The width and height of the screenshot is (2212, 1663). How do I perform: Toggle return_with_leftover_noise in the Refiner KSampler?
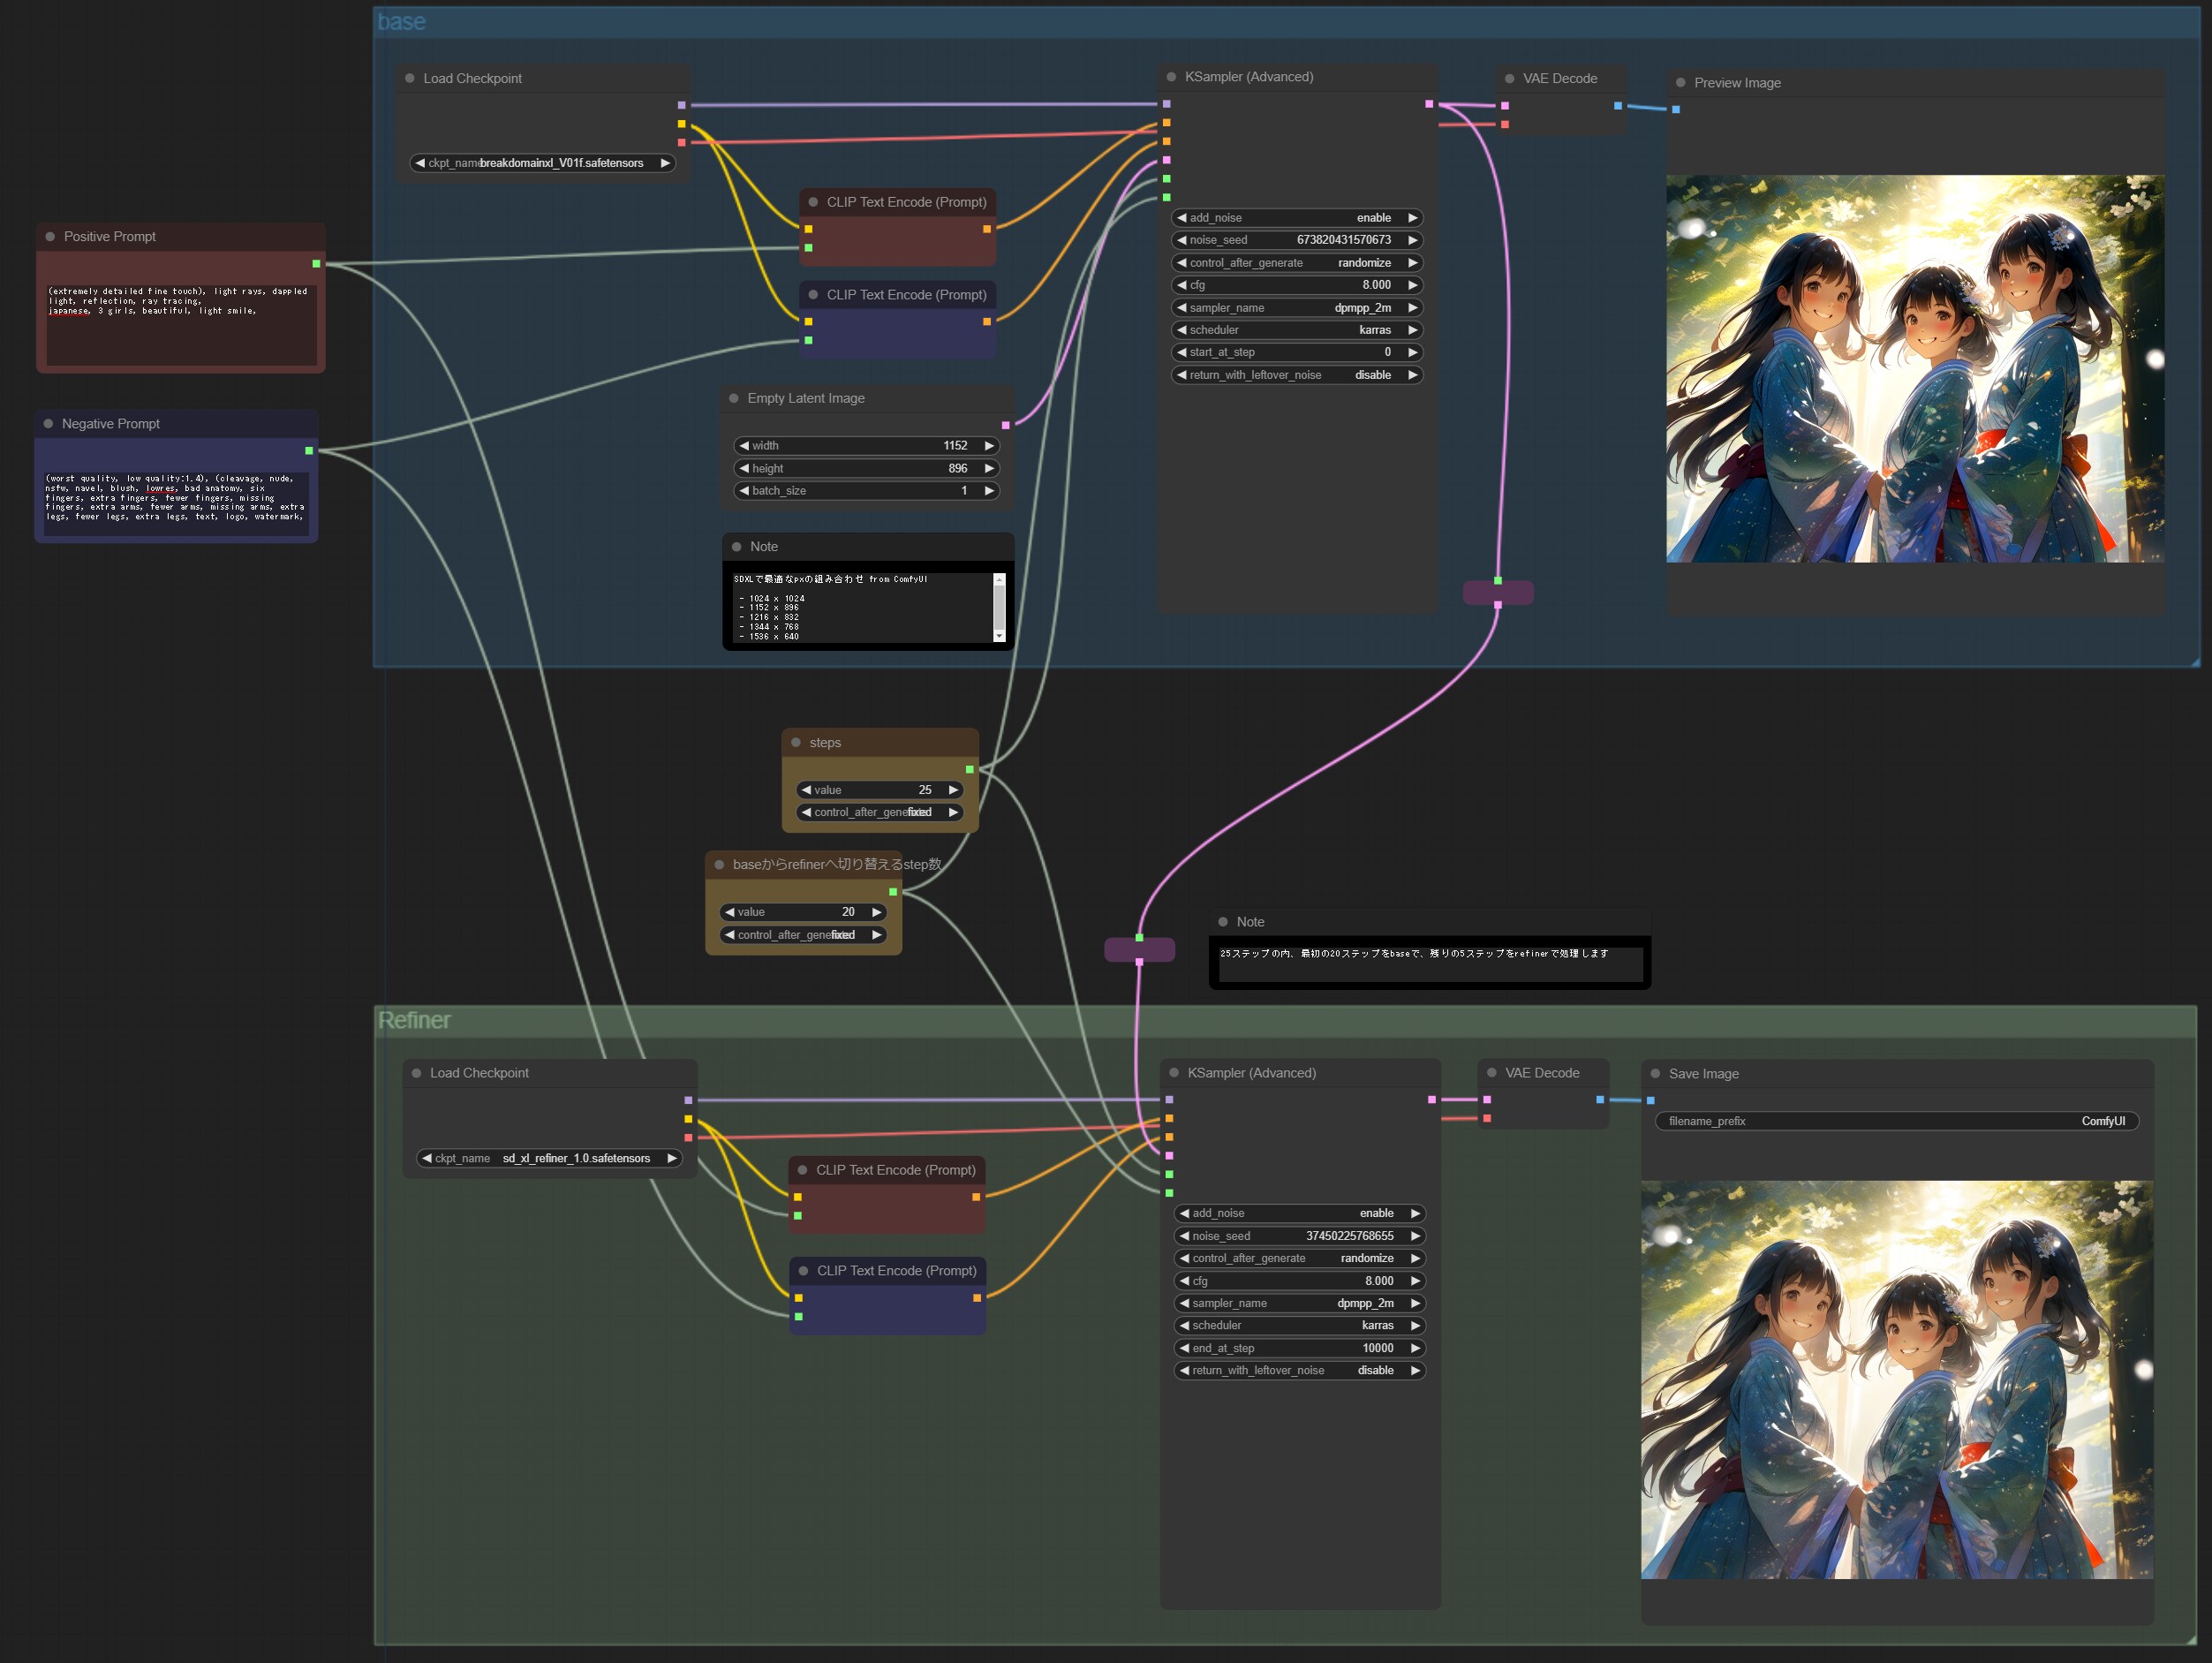(x=1298, y=1371)
